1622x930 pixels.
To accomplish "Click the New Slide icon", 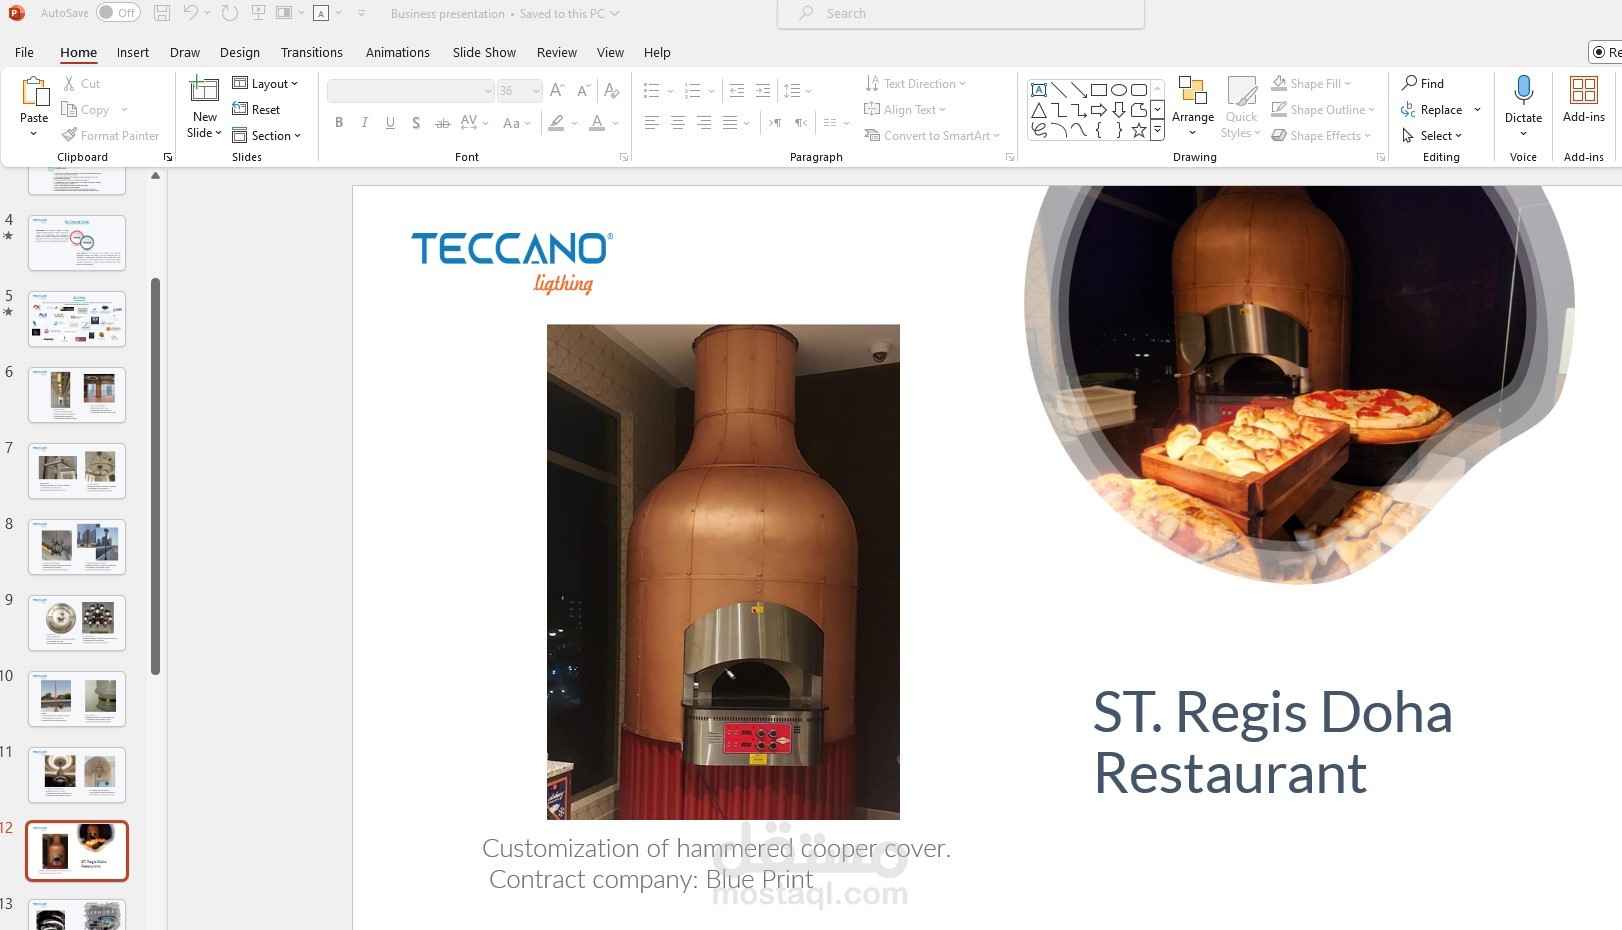I will (x=204, y=90).
